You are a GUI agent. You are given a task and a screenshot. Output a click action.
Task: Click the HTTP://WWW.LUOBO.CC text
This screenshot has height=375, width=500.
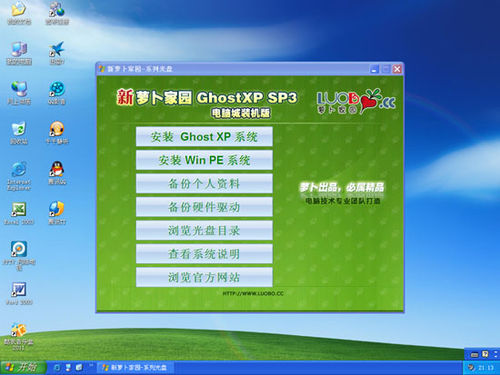pos(253,293)
